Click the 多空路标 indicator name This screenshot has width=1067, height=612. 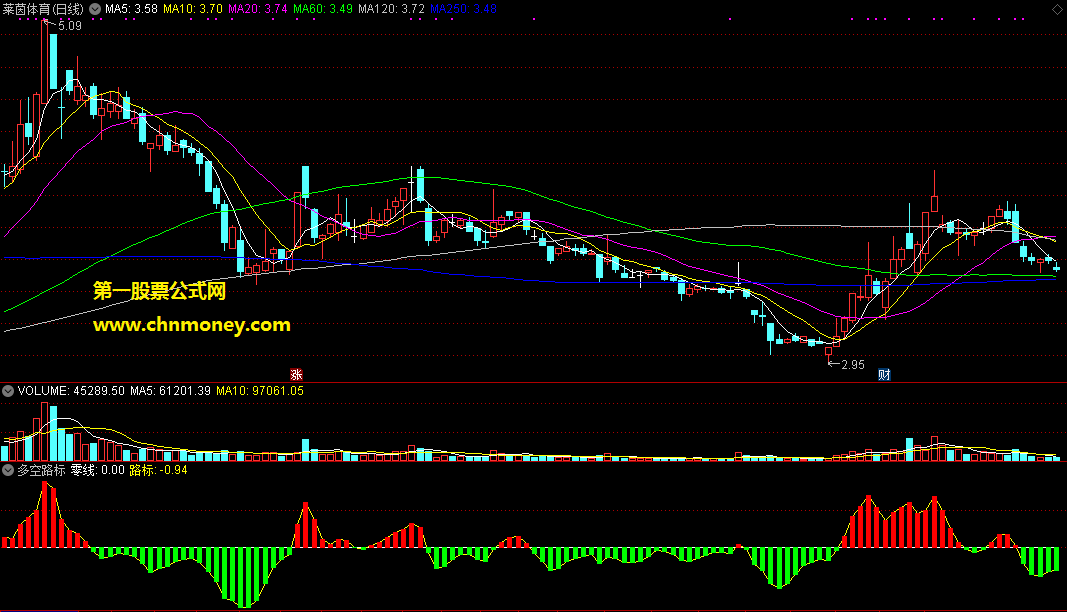(x=42, y=470)
